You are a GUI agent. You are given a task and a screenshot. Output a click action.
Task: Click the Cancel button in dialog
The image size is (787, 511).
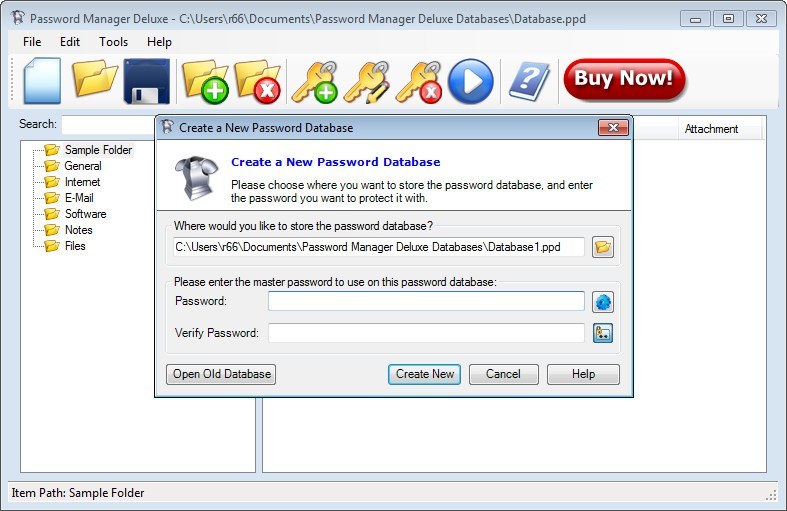point(503,374)
